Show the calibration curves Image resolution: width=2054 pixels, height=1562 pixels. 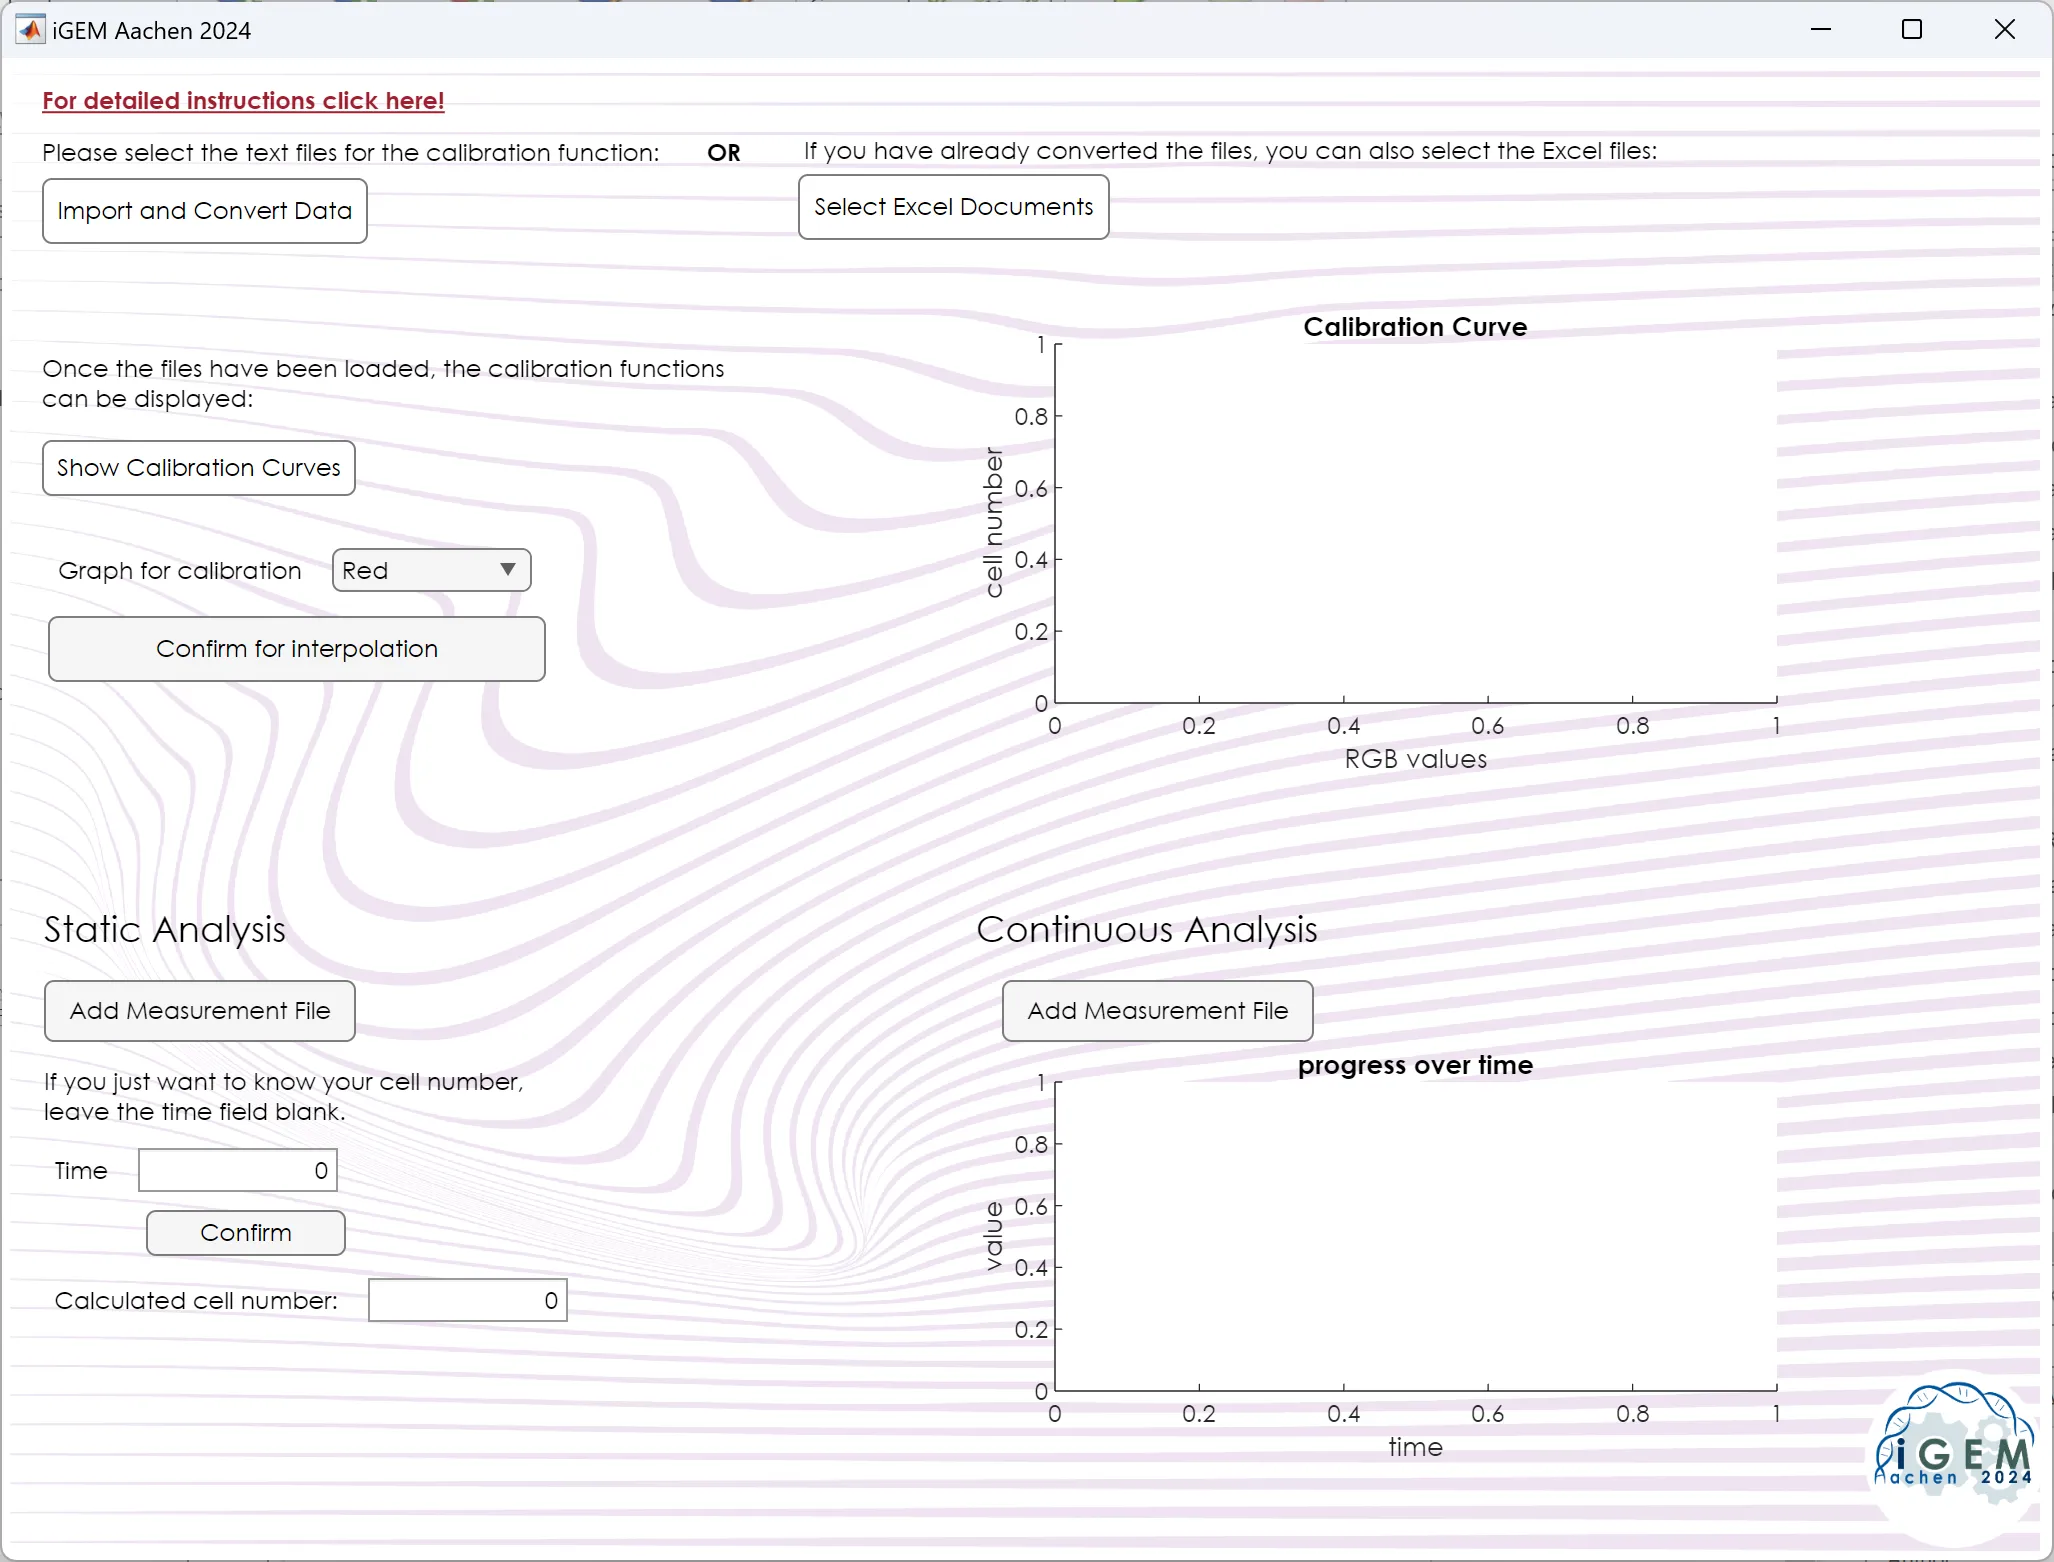[x=198, y=468]
